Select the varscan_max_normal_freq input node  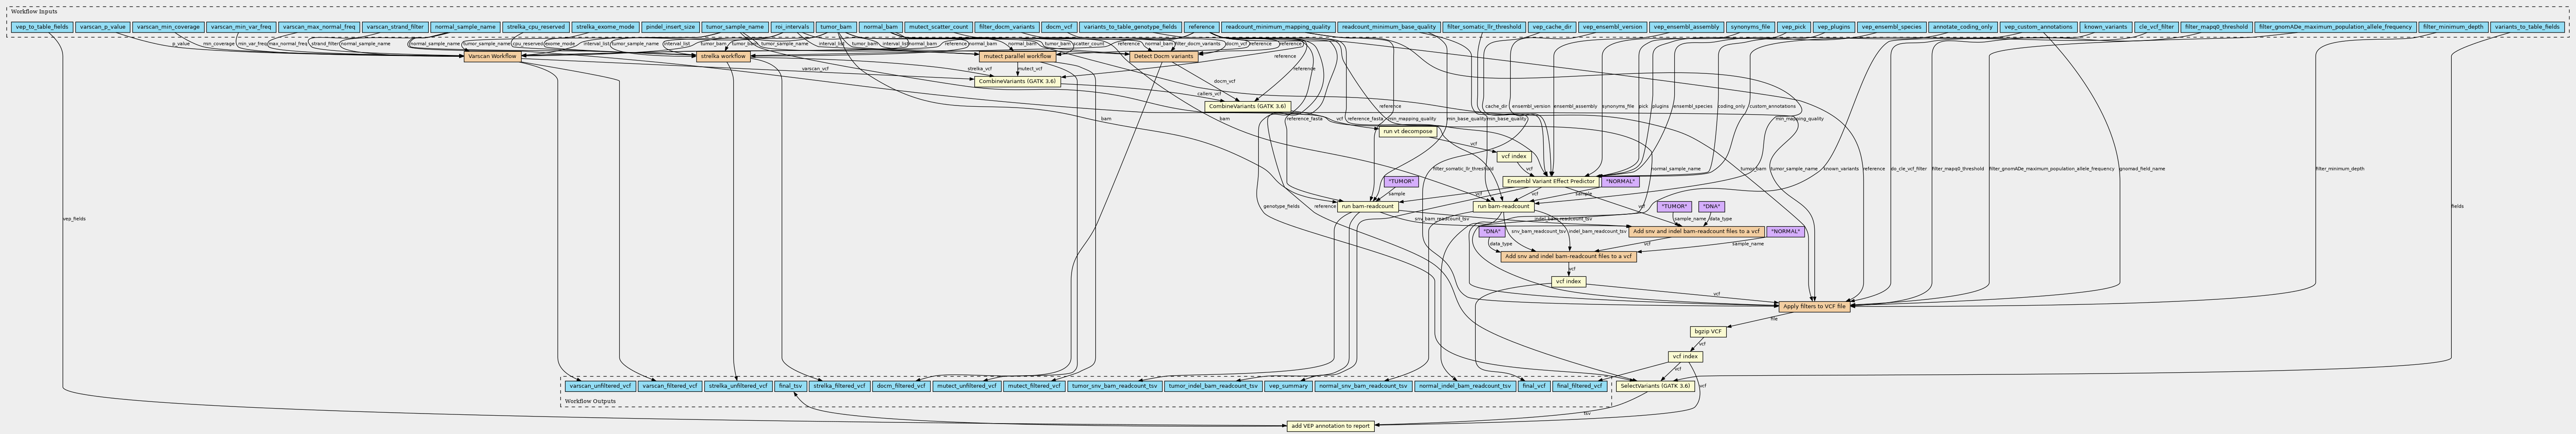[x=318, y=27]
